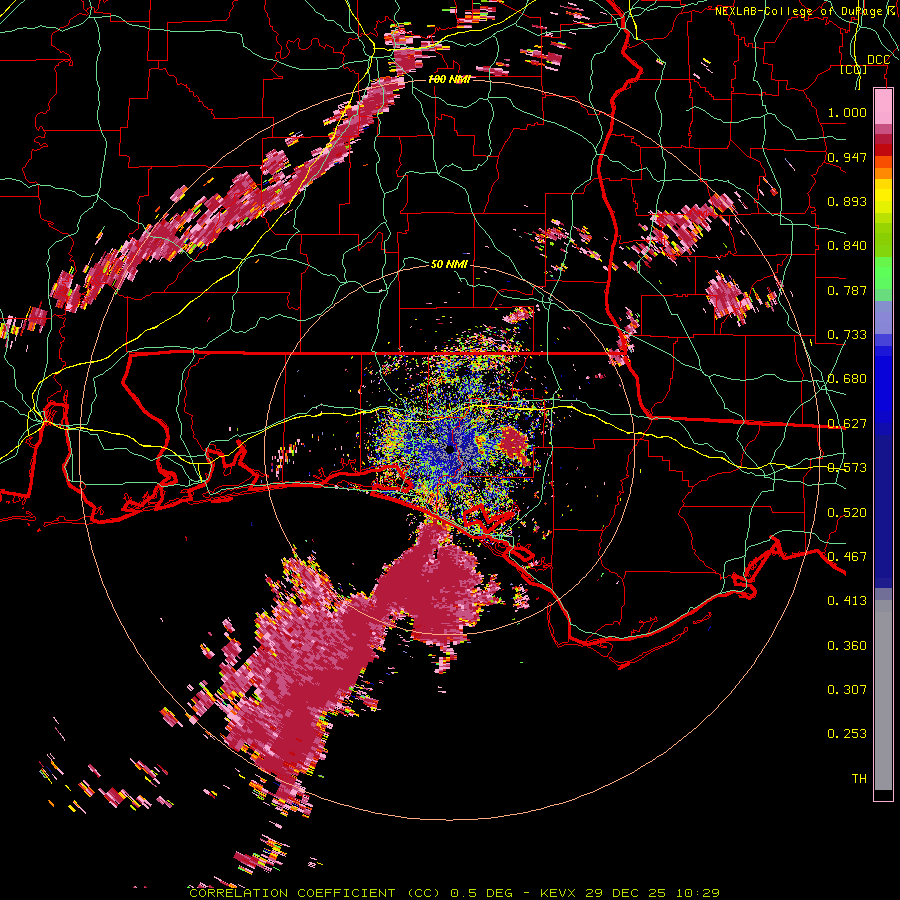Click the 0.787 color scale label
900x900 pixels.
tap(847, 290)
